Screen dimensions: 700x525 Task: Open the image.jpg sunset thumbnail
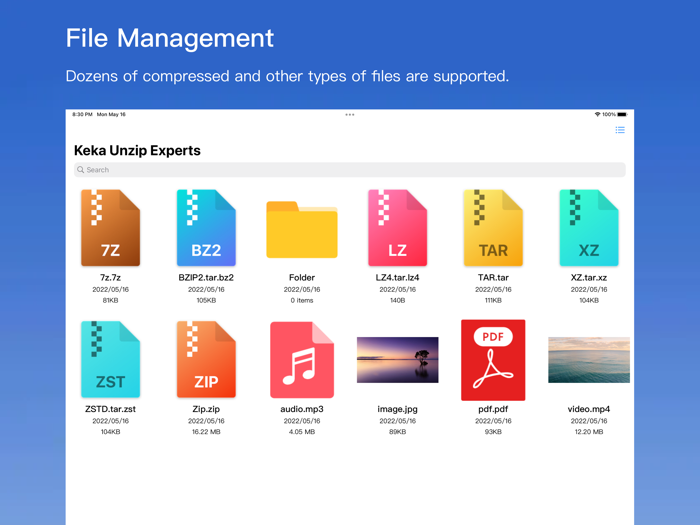pos(397,360)
